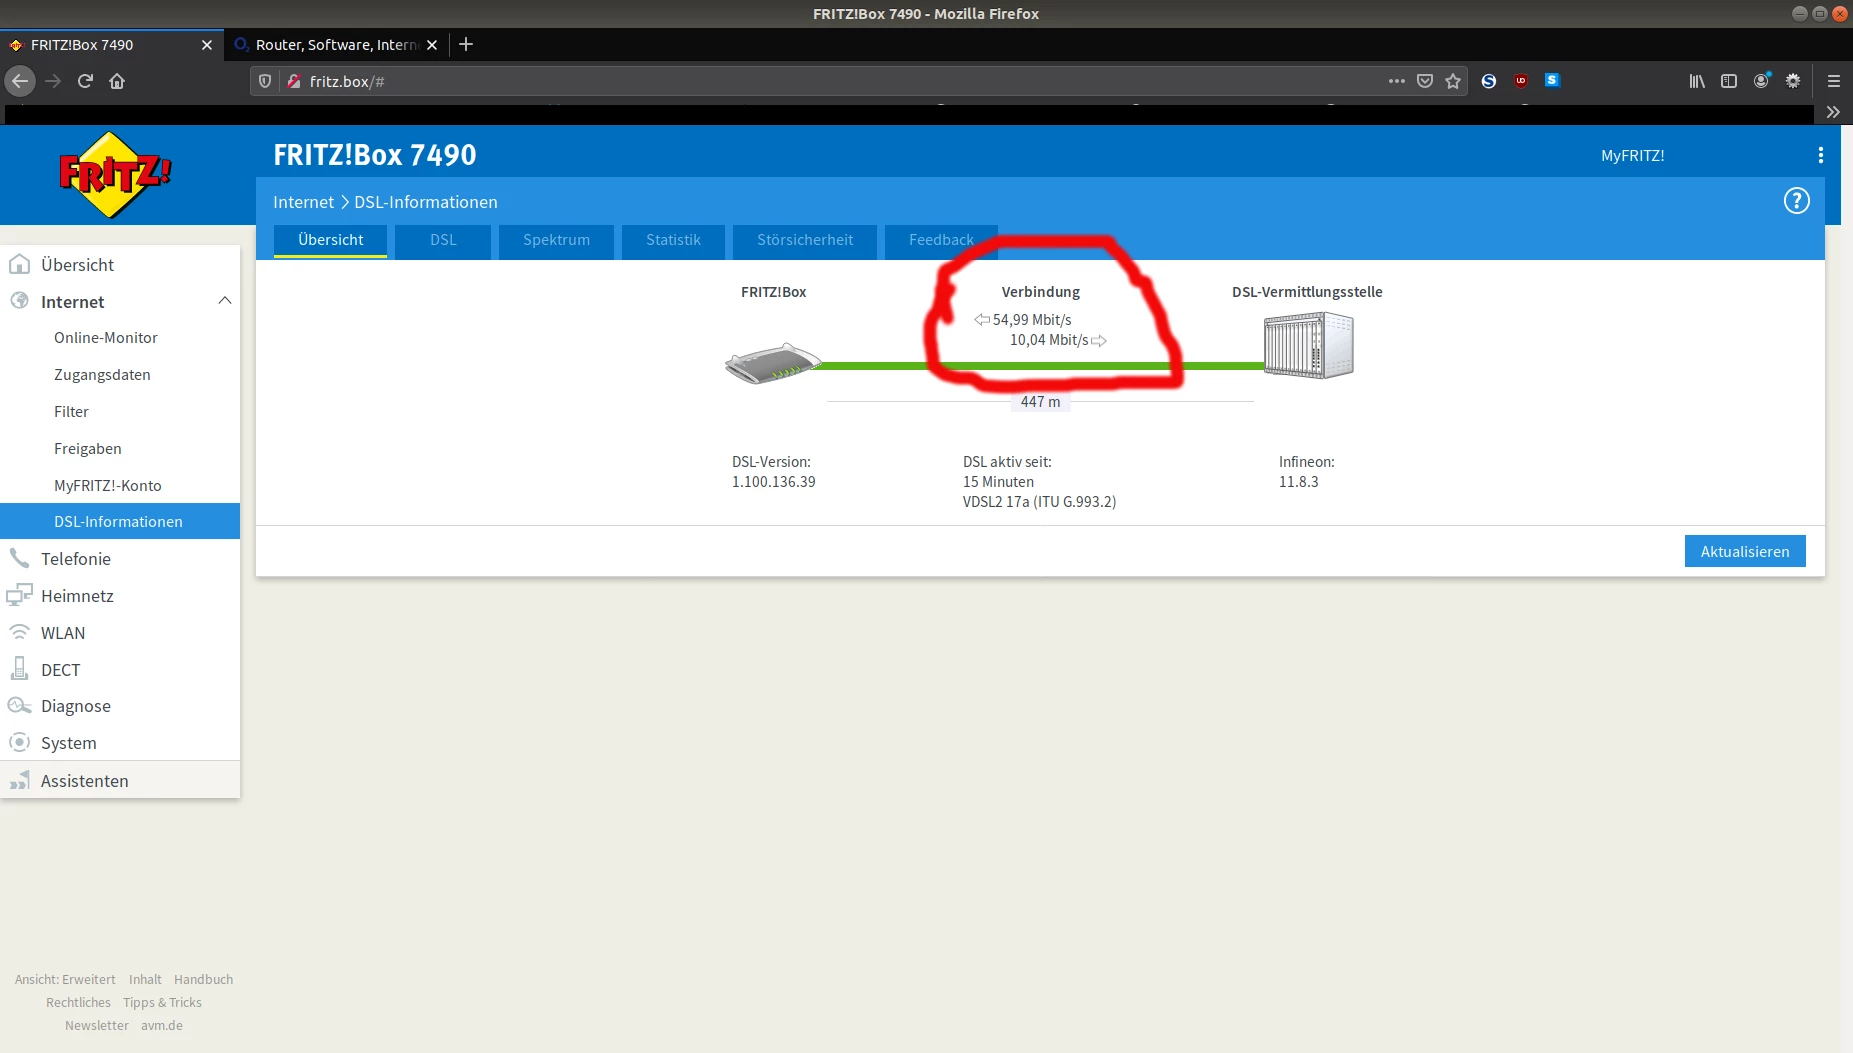This screenshot has width=1853, height=1053.
Task: Open Firefox account icon
Action: [1761, 81]
